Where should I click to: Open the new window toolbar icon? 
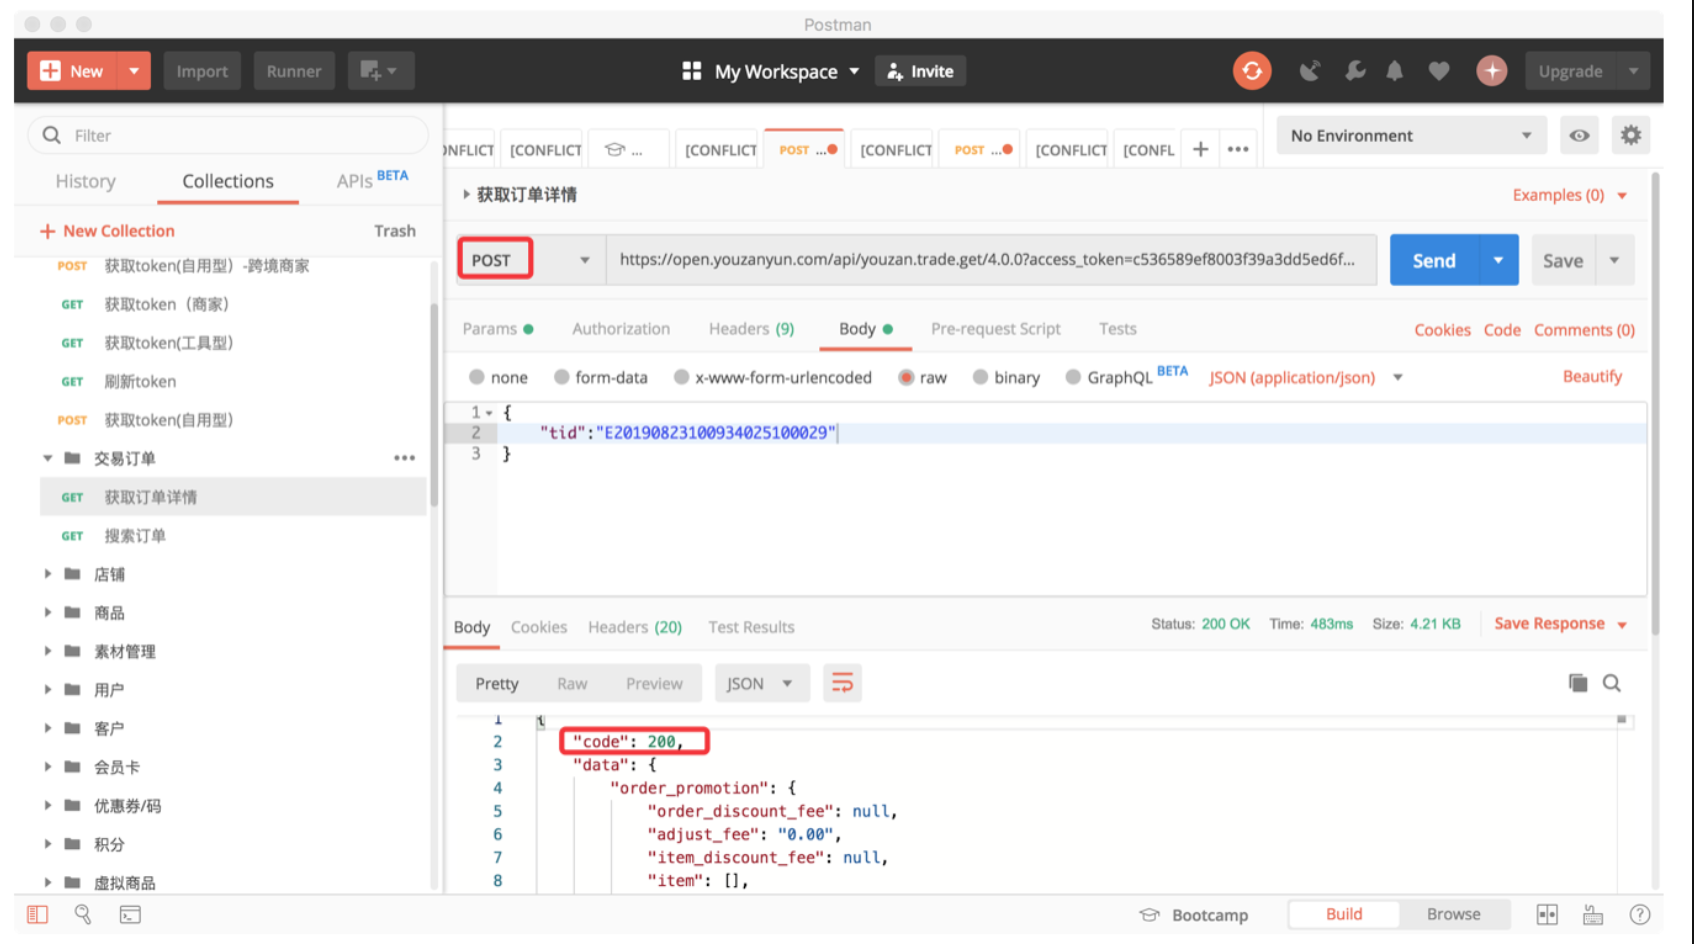coord(380,71)
